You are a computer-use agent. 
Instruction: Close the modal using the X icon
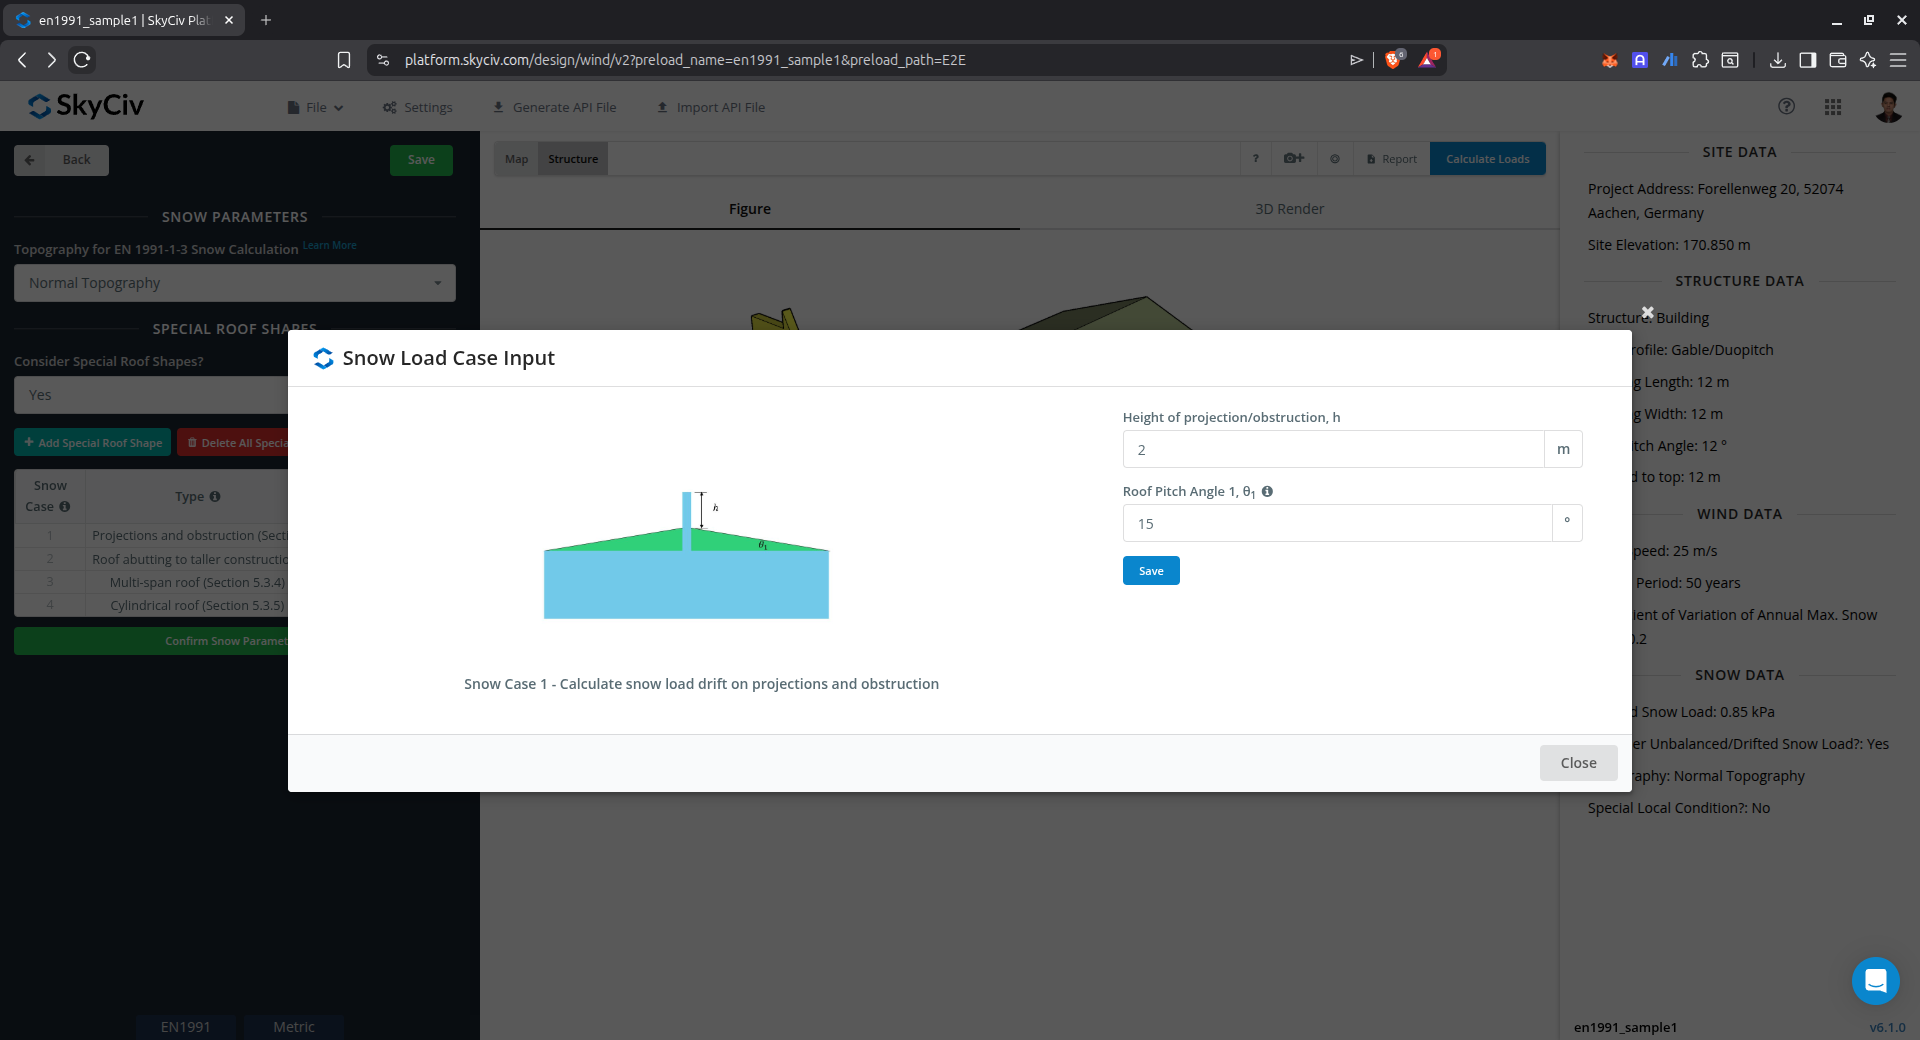[1647, 312]
